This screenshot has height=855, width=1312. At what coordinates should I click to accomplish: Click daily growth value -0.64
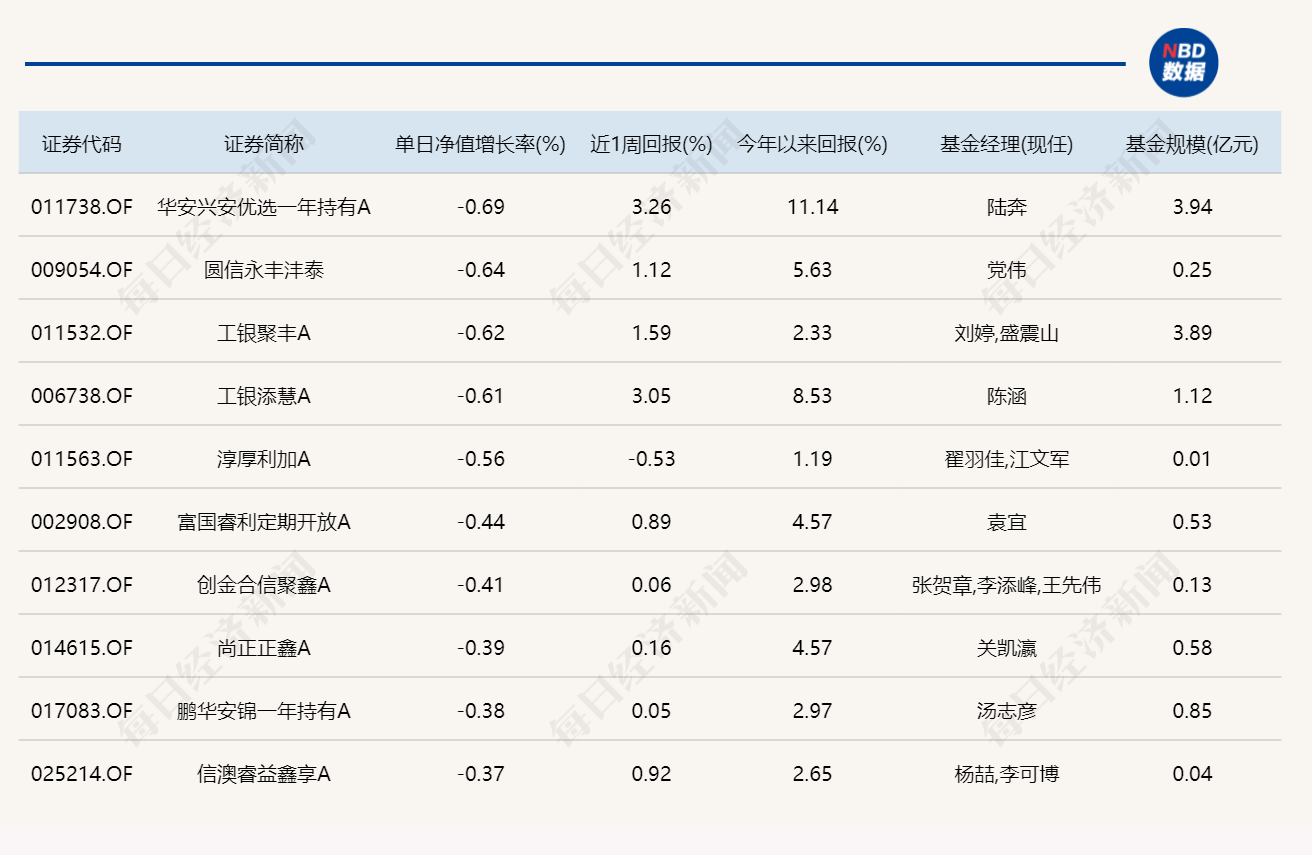tap(481, 270)
